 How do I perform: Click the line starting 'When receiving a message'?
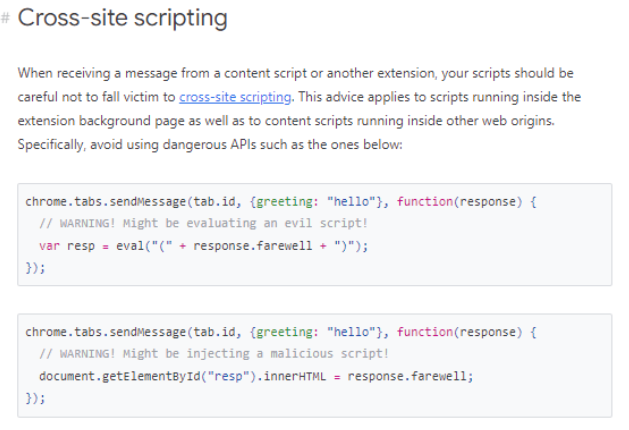click(x=296, y=73)
